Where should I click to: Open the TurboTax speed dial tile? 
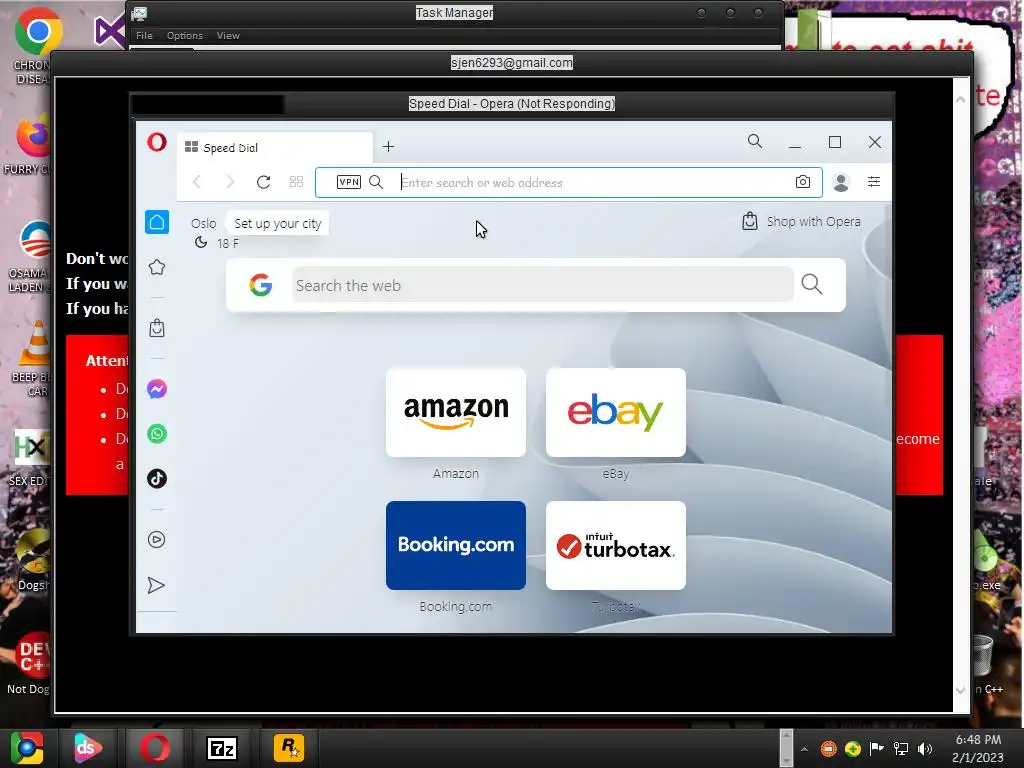pos(616,545)
